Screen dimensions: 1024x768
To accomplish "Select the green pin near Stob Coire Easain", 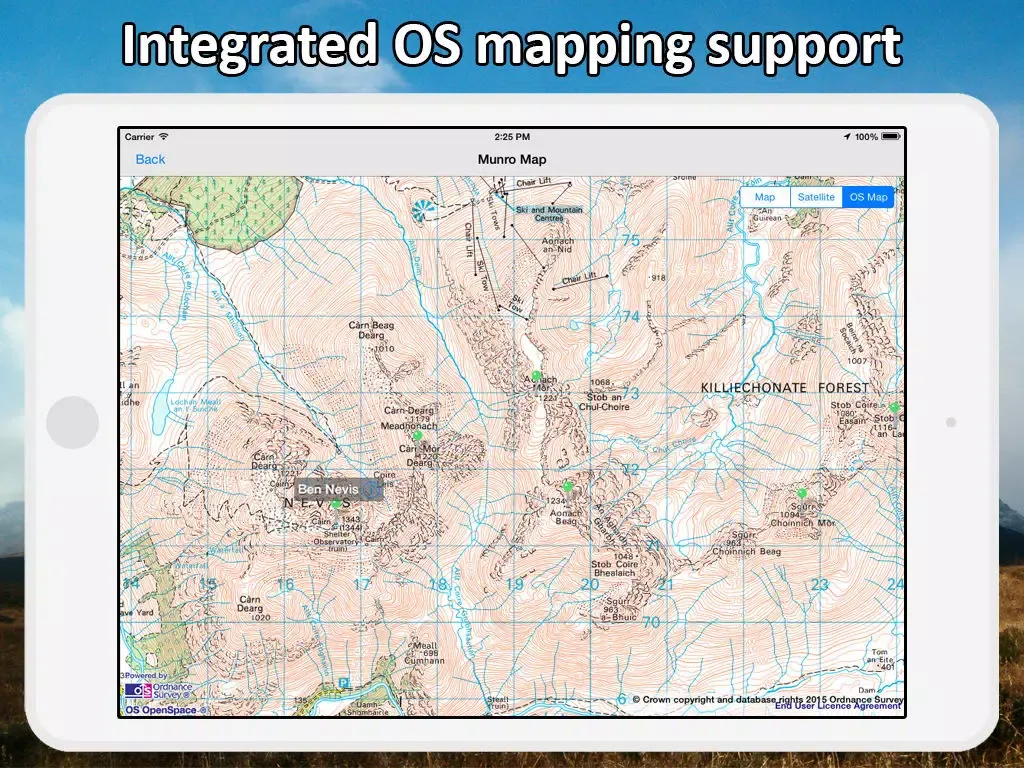I will (x=895, y=408).
